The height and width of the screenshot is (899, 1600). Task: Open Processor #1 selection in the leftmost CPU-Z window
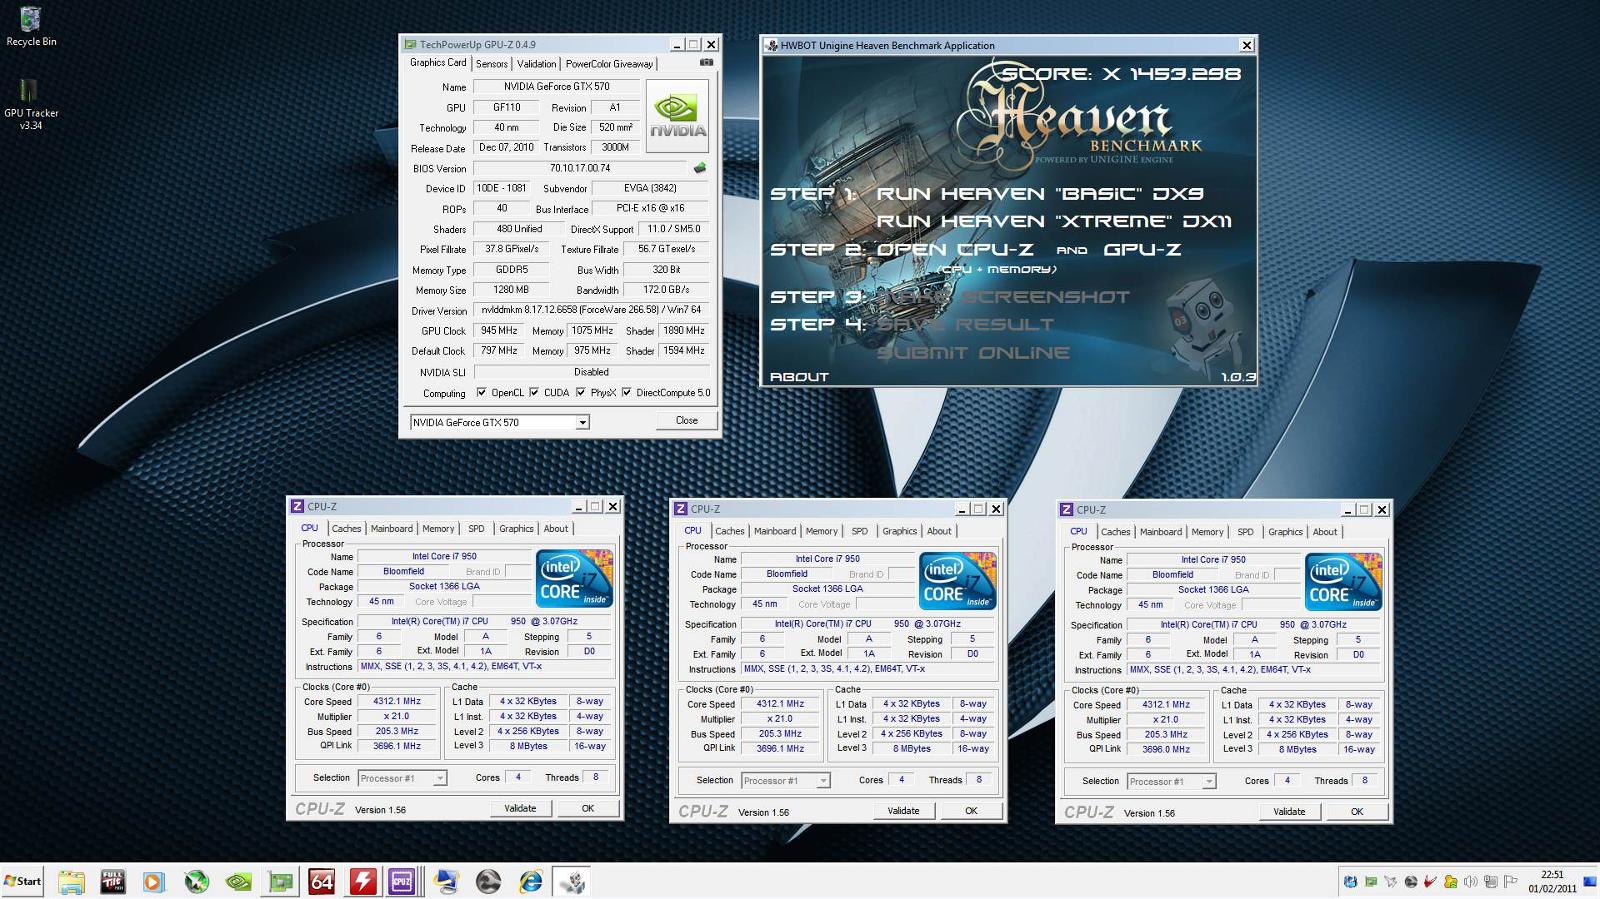pyautogui.click(x=402, y=778)
